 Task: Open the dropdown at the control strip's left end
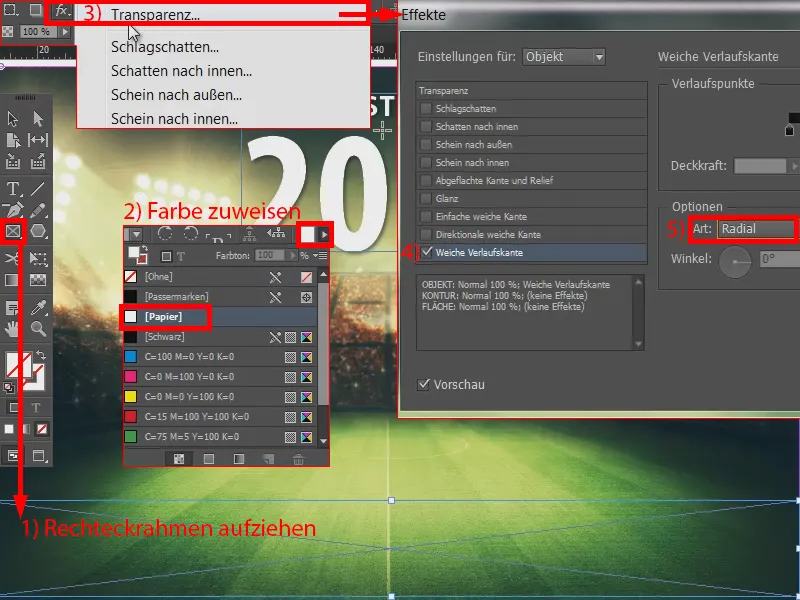click(135, 234)
